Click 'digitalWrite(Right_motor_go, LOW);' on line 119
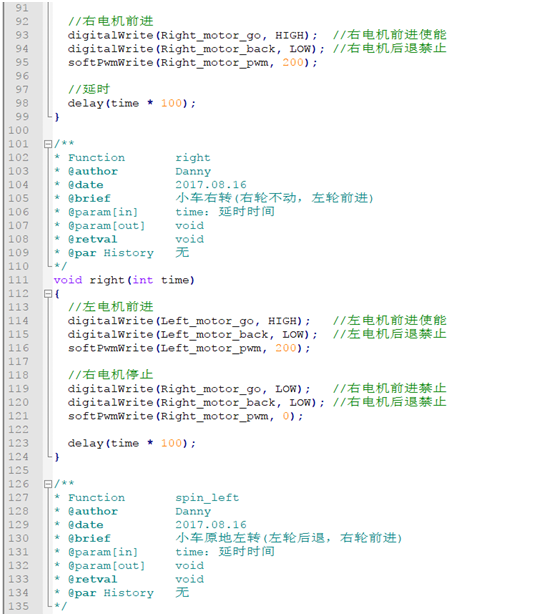This screenshot has width=557, height=616. [x=189, y=389]
